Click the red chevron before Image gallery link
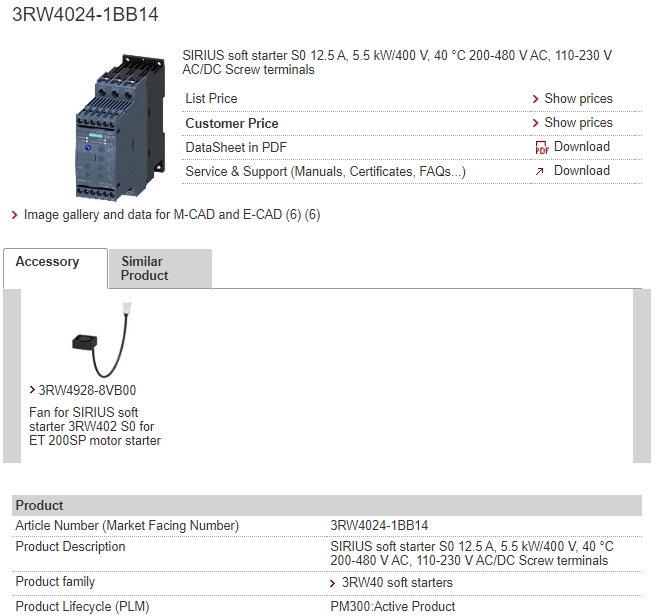 pos(15,215)
